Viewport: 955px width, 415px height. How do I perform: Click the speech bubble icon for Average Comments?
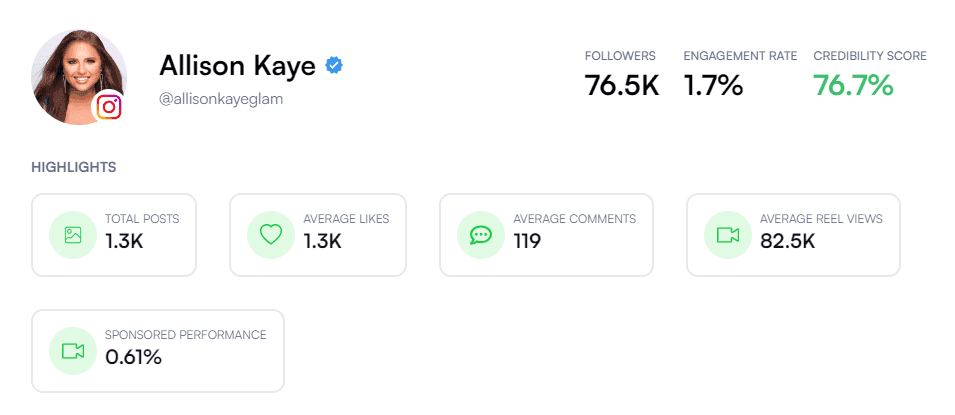[481, 235]
